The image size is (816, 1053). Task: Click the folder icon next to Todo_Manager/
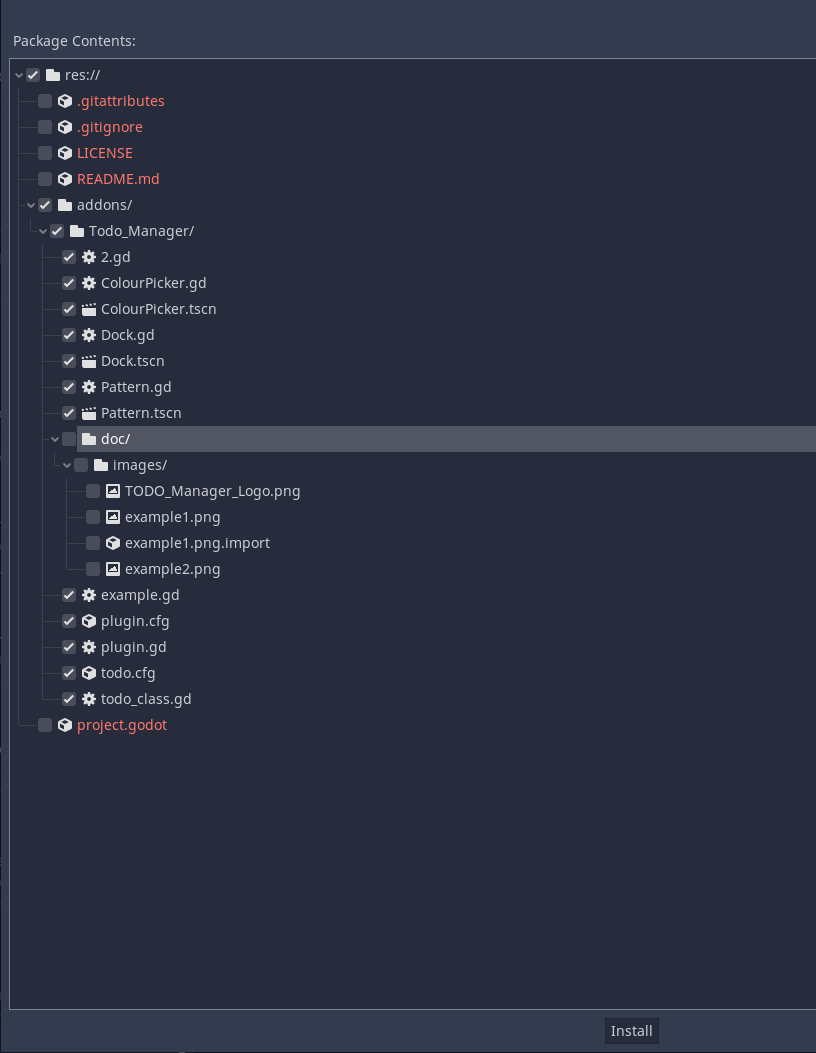77,231
